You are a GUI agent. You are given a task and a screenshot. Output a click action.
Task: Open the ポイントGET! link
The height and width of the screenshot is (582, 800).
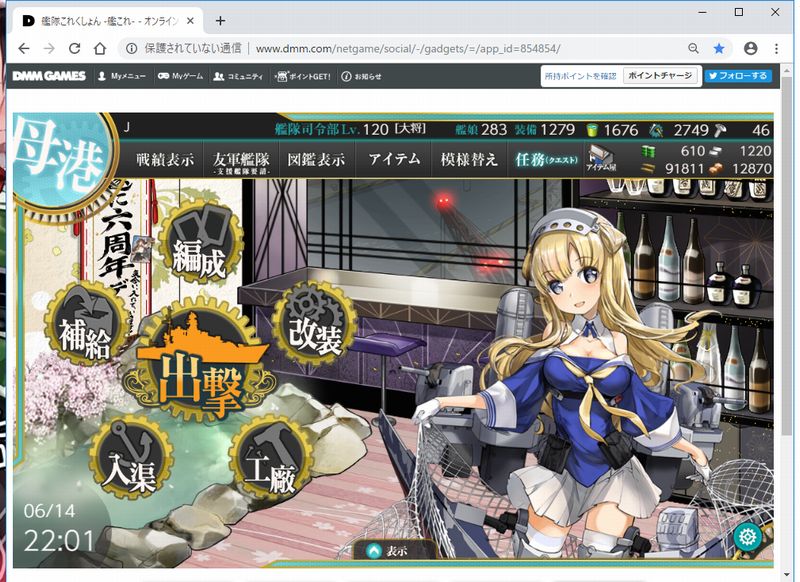click(303, 77)
